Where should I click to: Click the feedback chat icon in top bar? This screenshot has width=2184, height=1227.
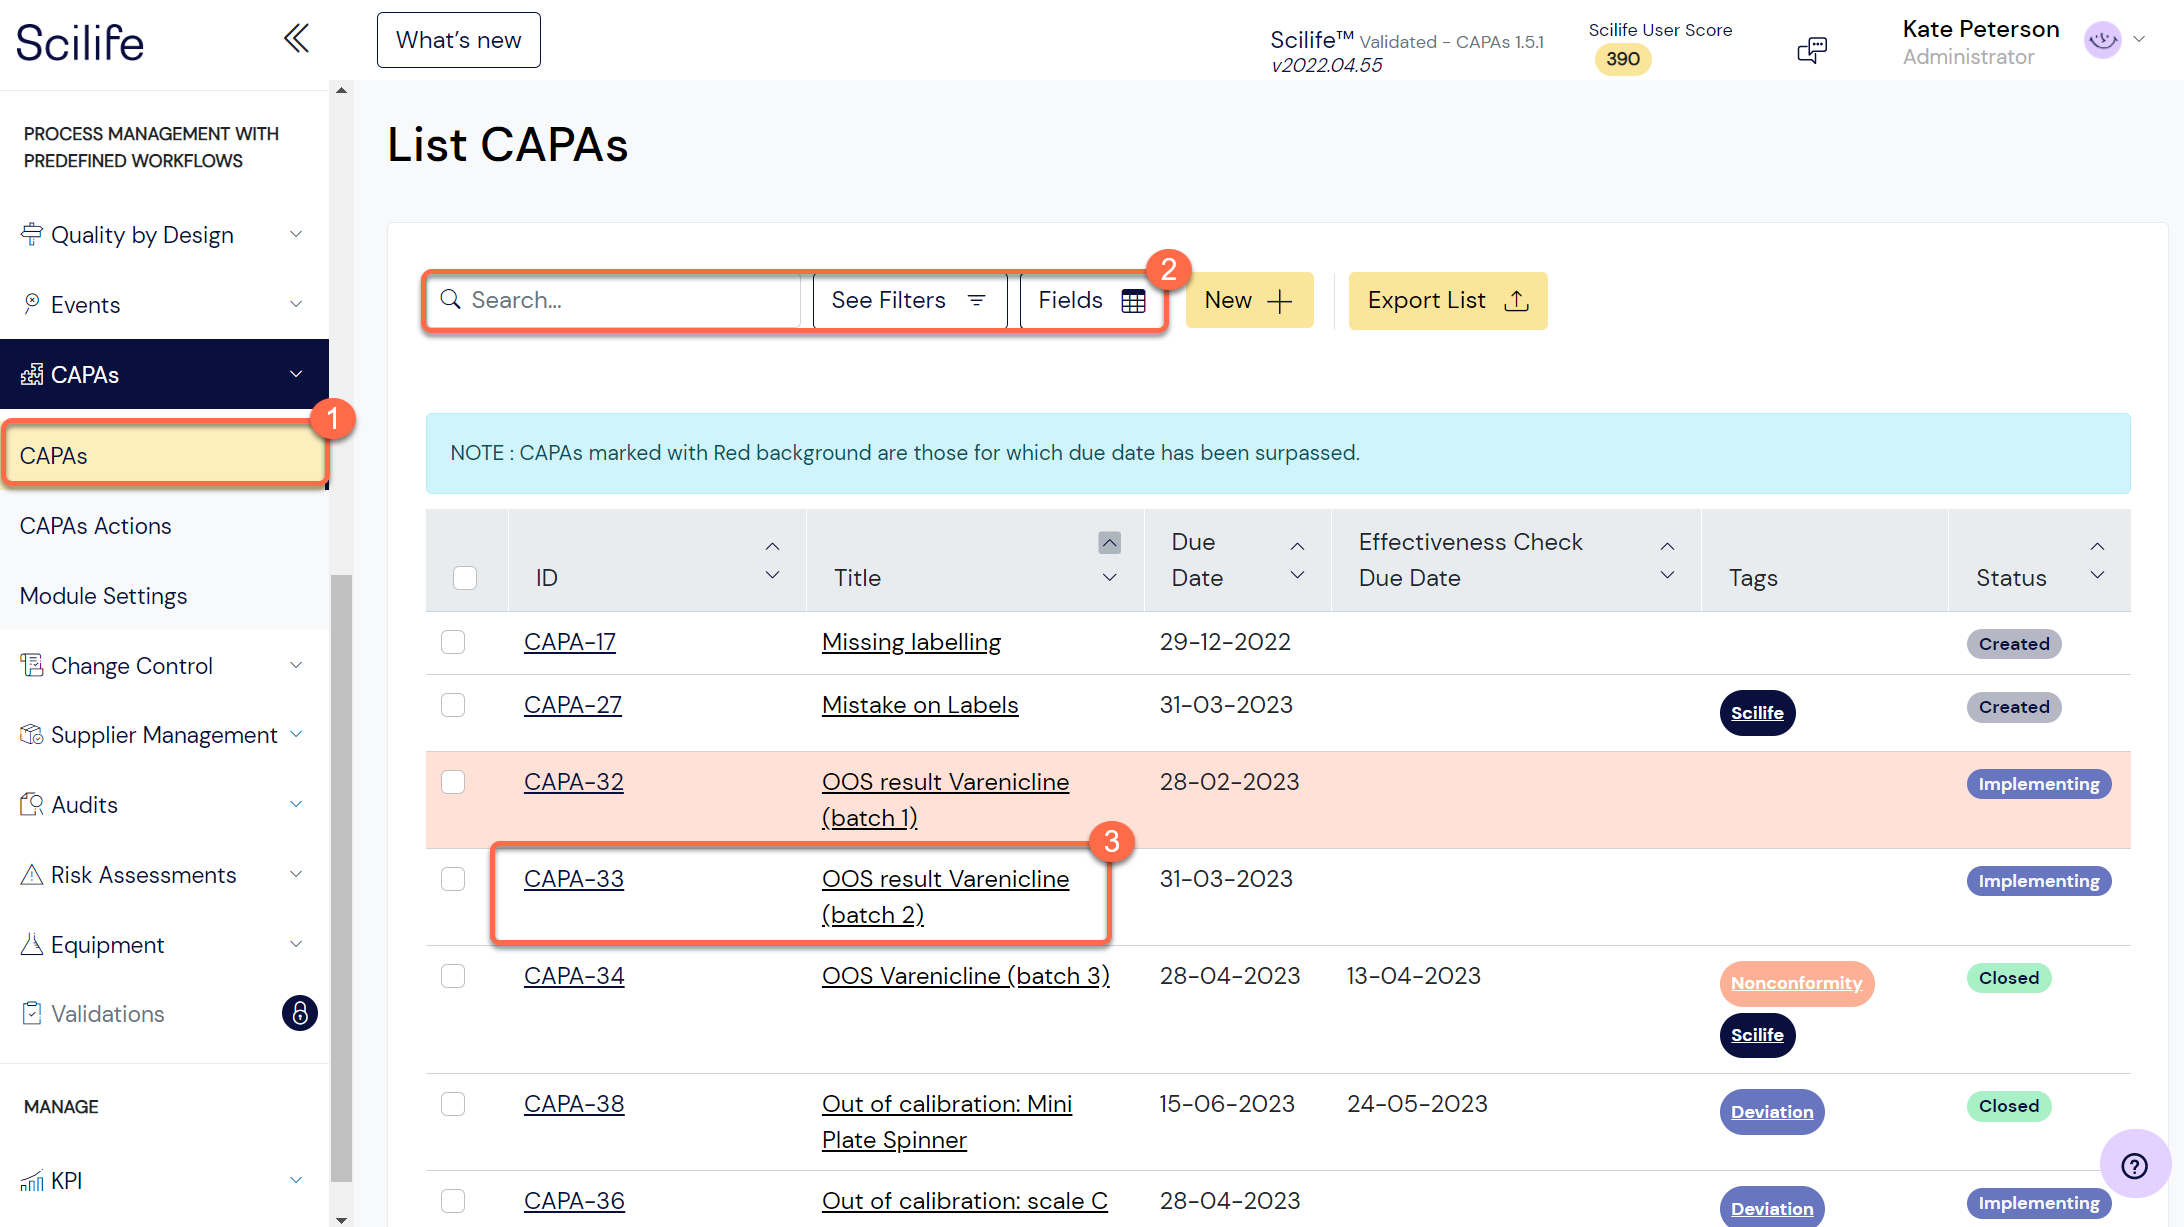tap(1811, 49)
